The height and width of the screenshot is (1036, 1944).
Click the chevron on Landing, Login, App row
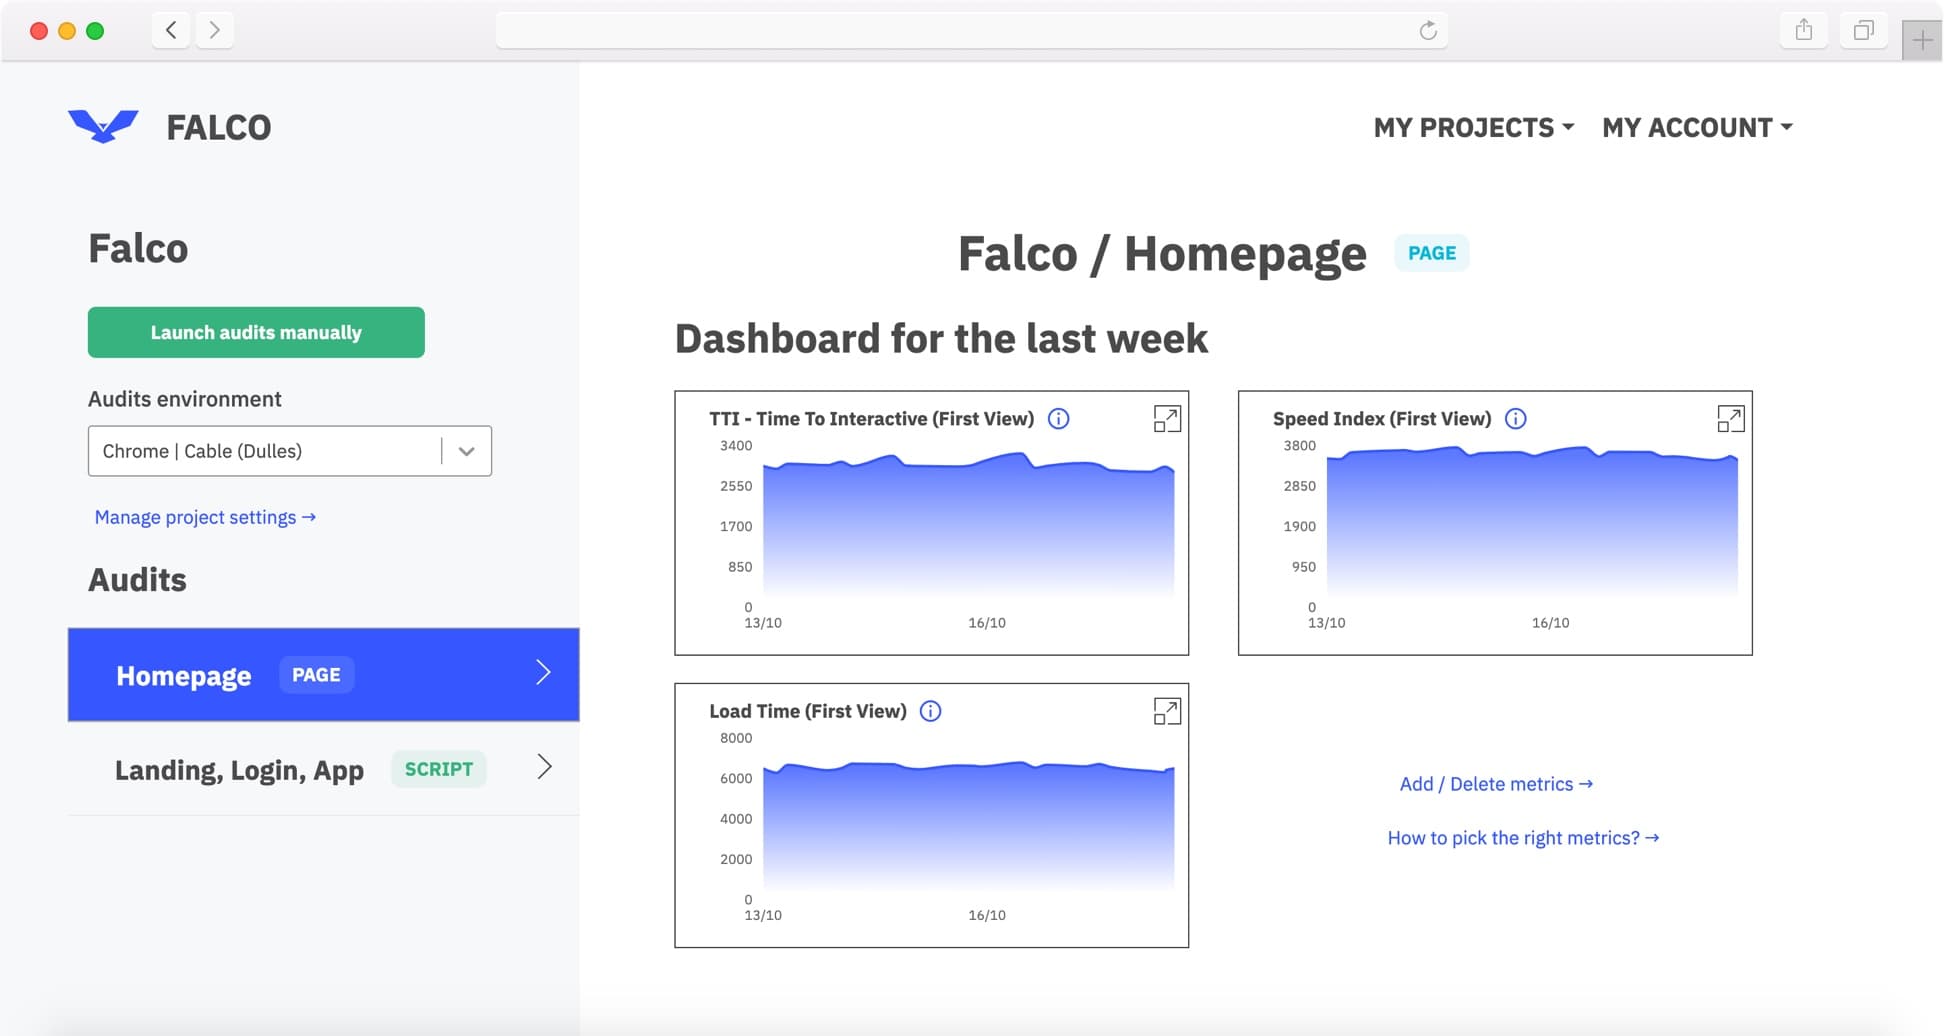click(544, 766)
